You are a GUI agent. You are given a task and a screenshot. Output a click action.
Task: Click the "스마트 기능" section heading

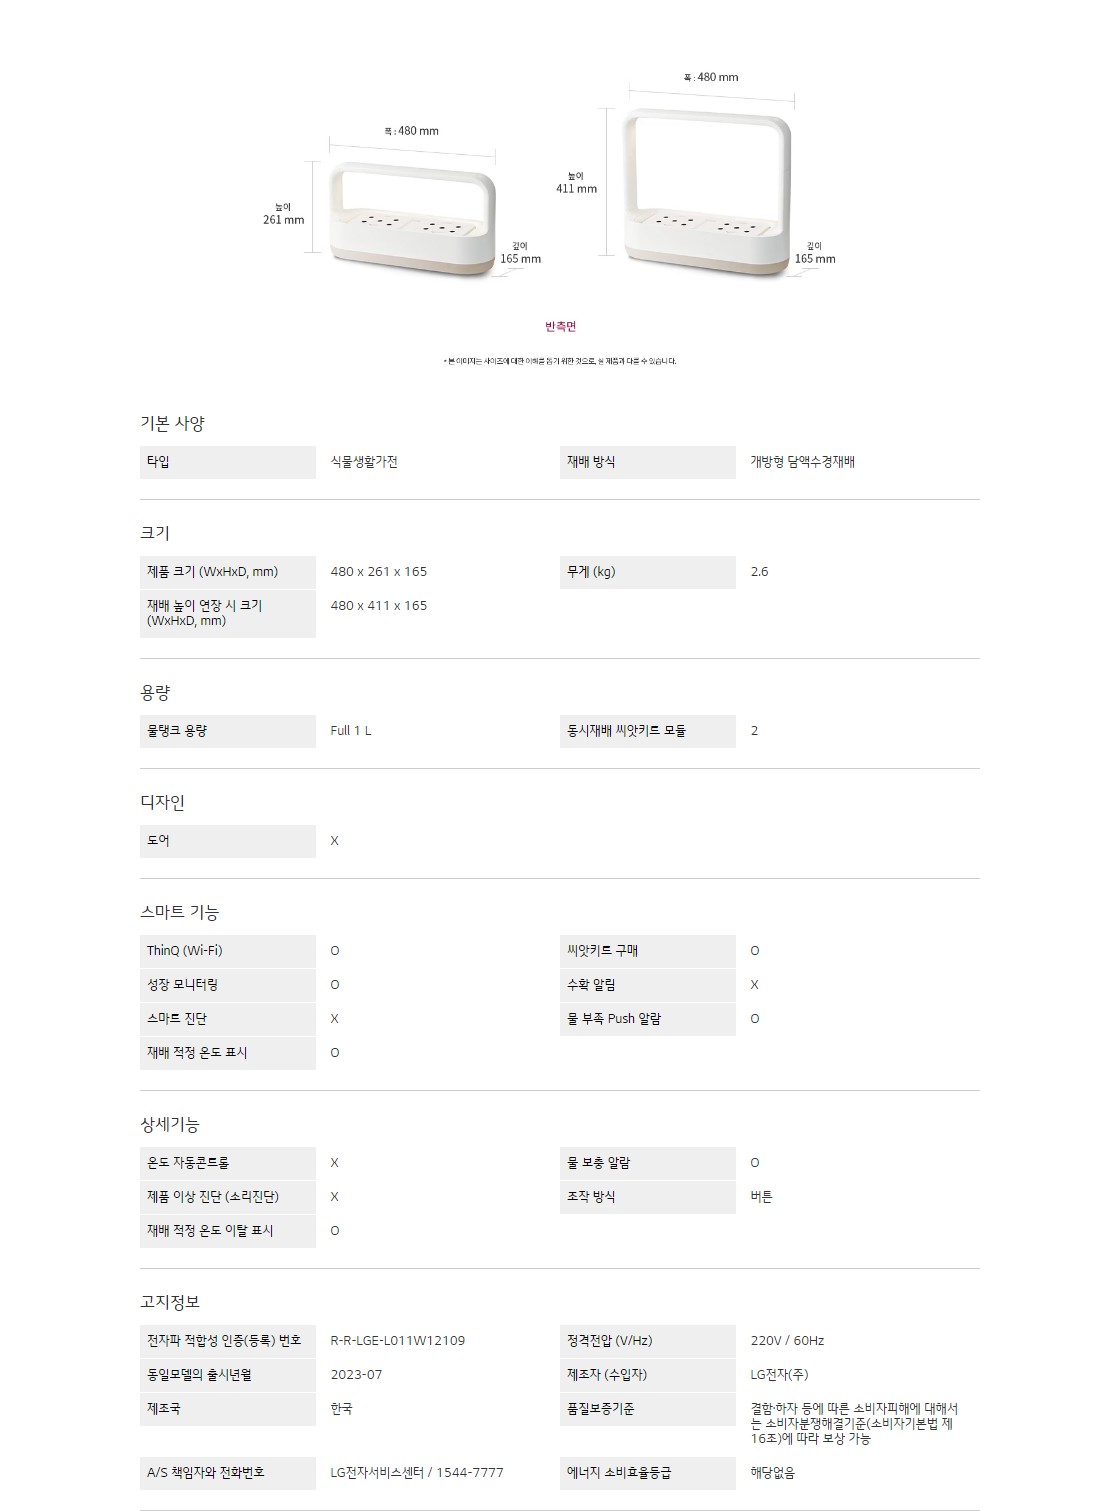179,912
